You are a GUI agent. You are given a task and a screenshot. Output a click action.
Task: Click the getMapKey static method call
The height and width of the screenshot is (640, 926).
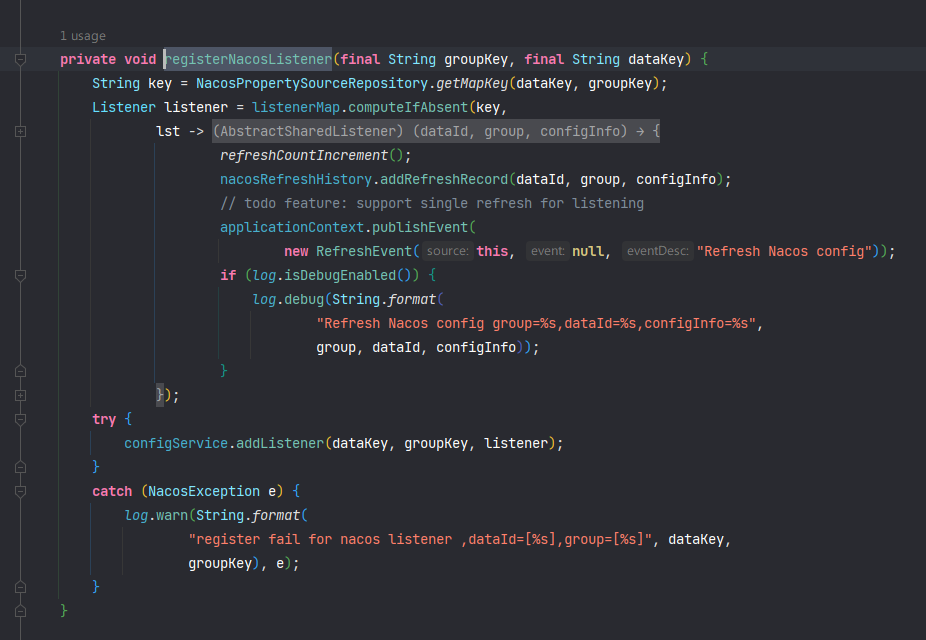(472, 83)
